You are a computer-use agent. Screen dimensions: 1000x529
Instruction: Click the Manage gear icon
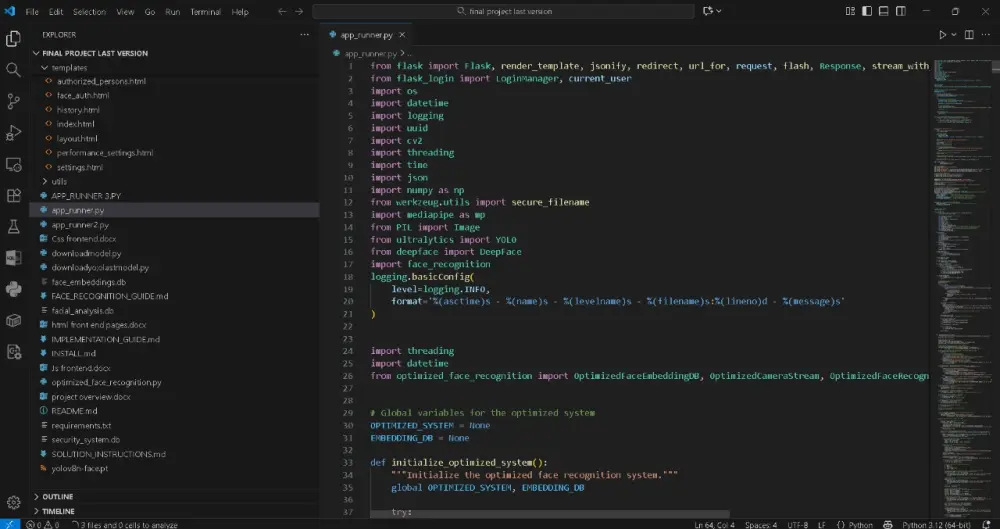pos(14,502)
